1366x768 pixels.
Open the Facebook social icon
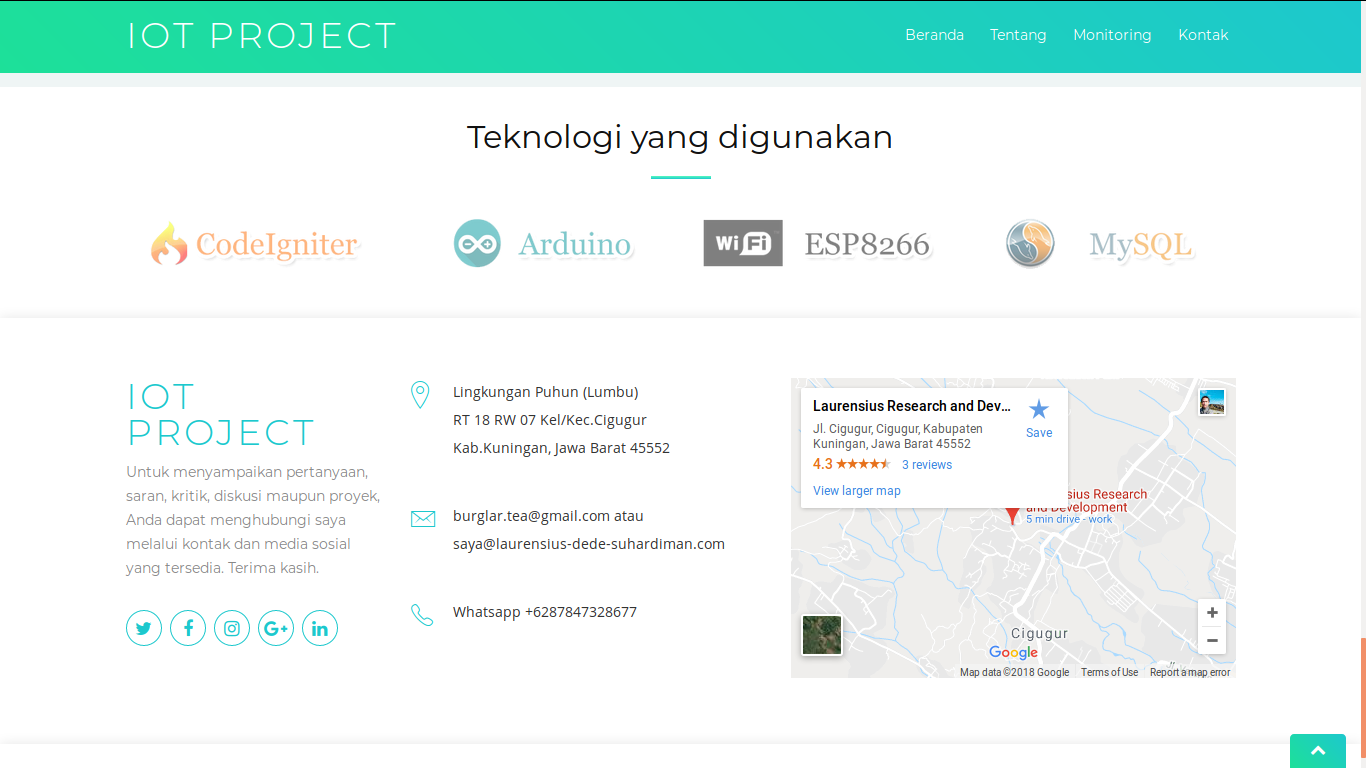coord(188,628)
